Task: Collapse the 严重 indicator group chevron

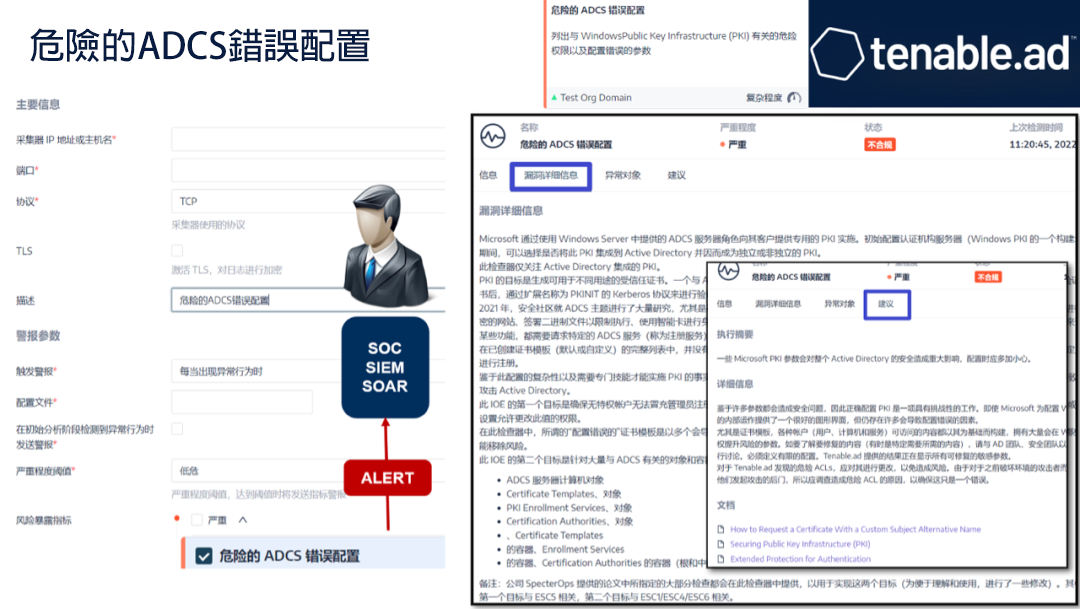Action: (242, 520)
